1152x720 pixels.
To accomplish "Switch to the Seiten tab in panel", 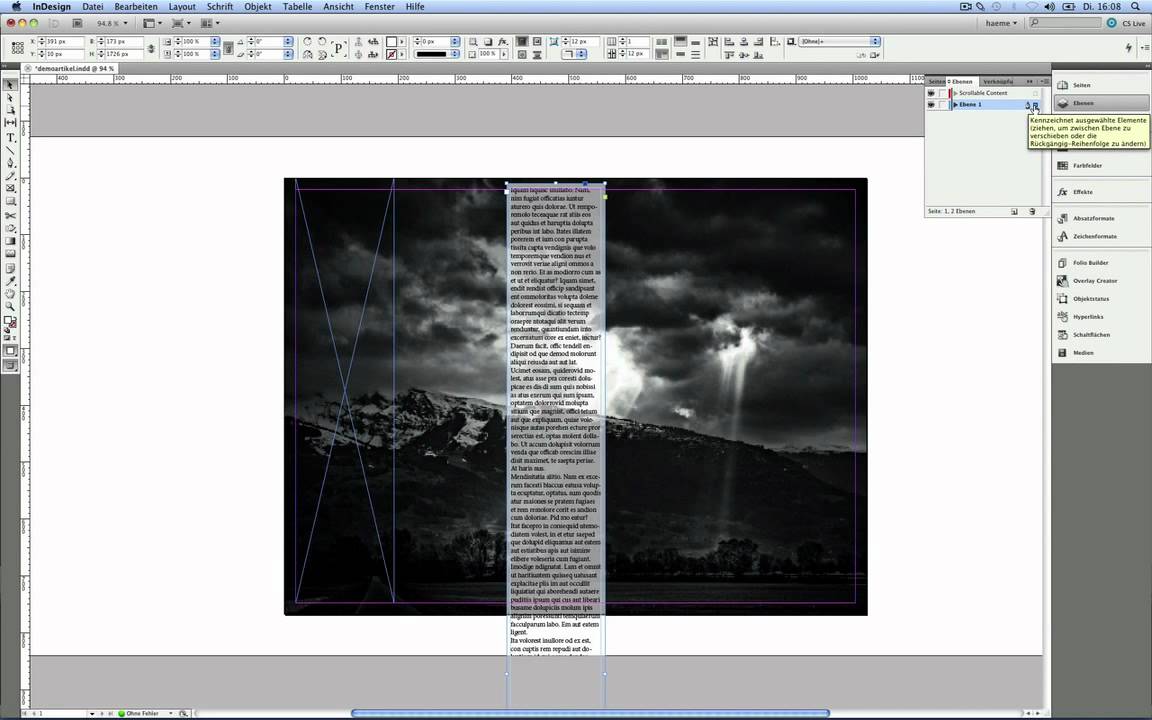I will click(x=936, y=82).
